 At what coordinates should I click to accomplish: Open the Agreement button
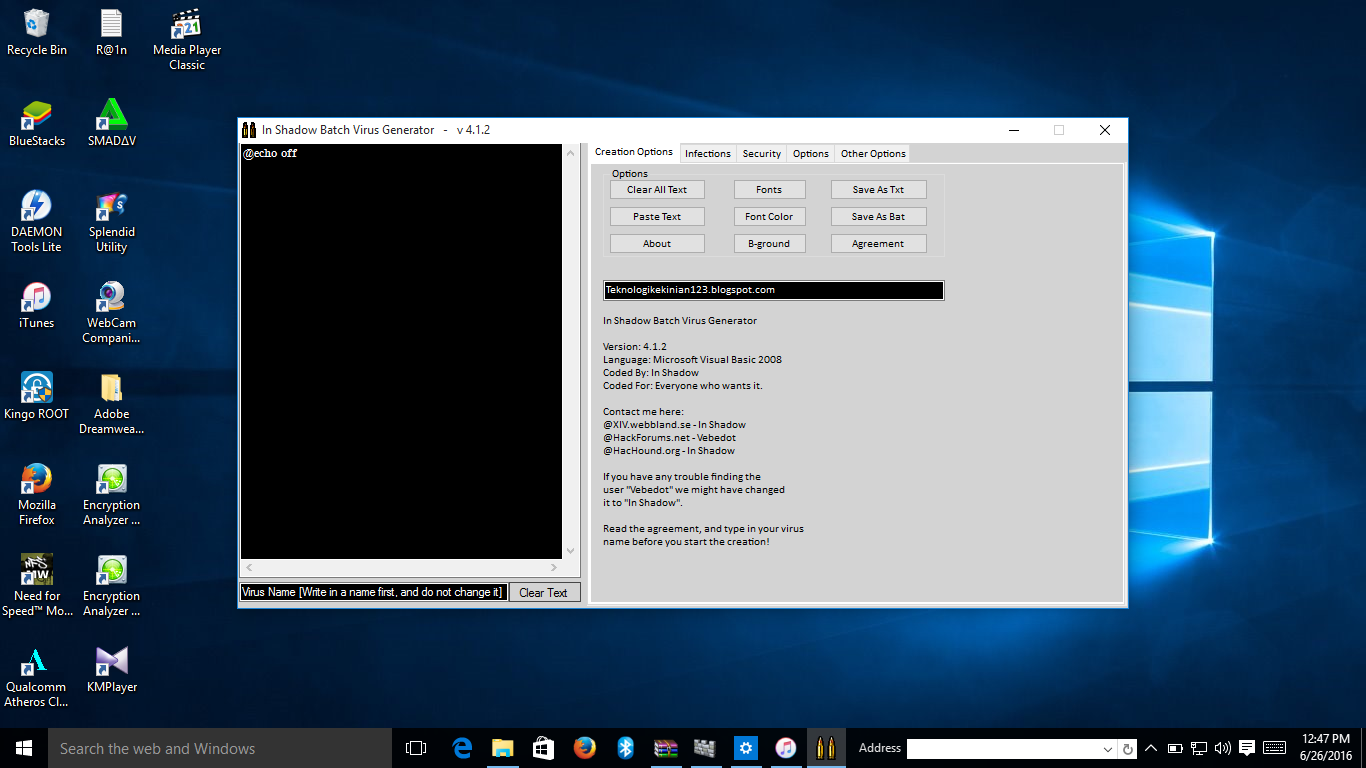pos(878,243)
